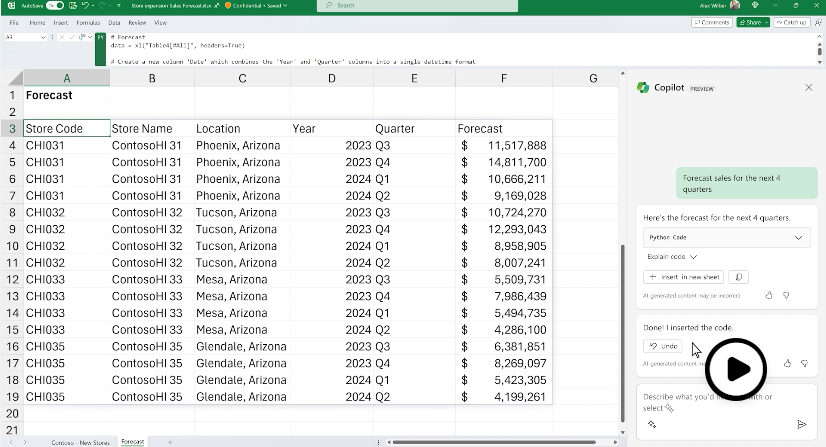Thumbs up the 'Done! I inserted the code' message
Screen dimensions: 826x447
(x=787, y=363)
